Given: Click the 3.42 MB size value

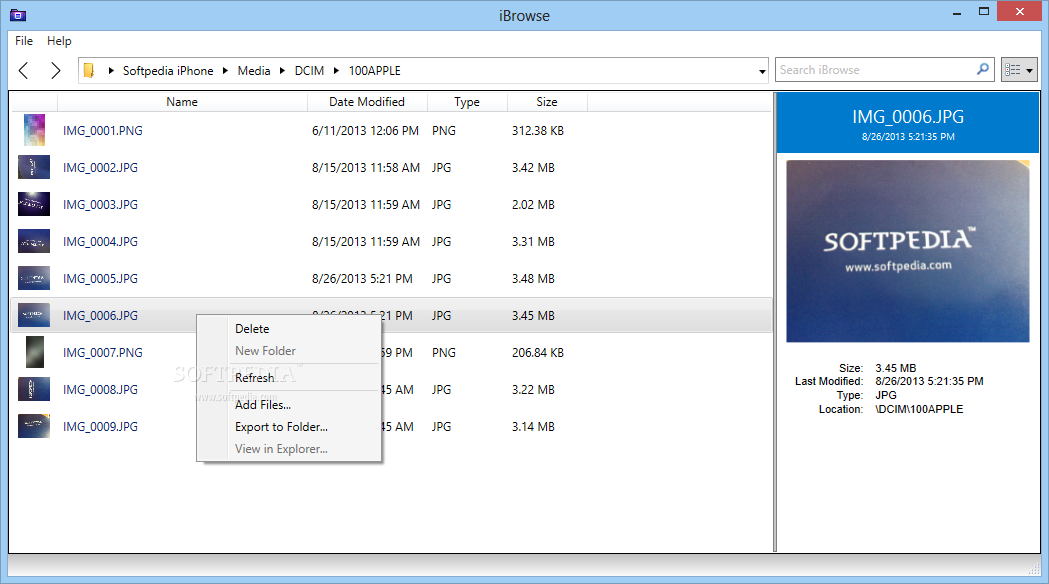Looking at the screenshot, I should pyautogui.click(x=533, y=167).
